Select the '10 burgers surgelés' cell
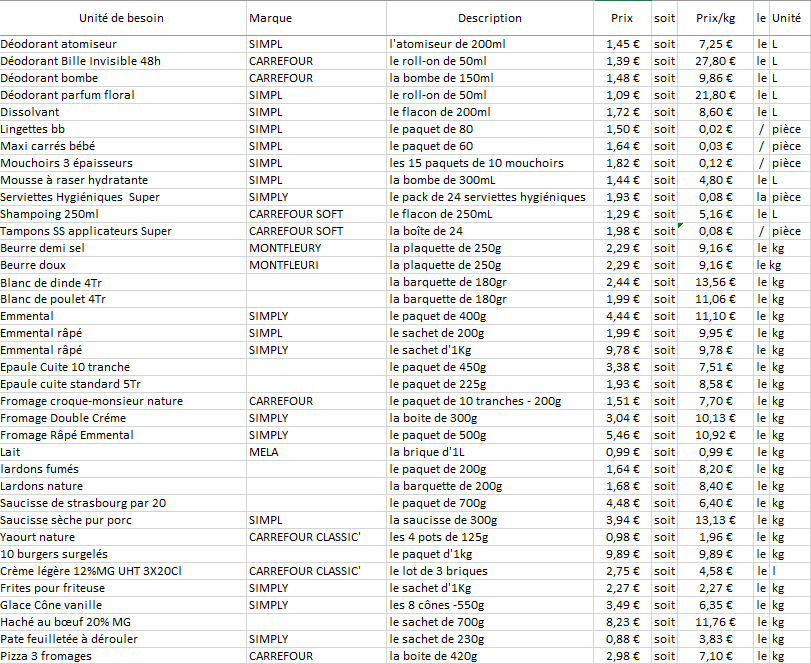This screenshot has width=811, height=664. (x=123, y=555)
